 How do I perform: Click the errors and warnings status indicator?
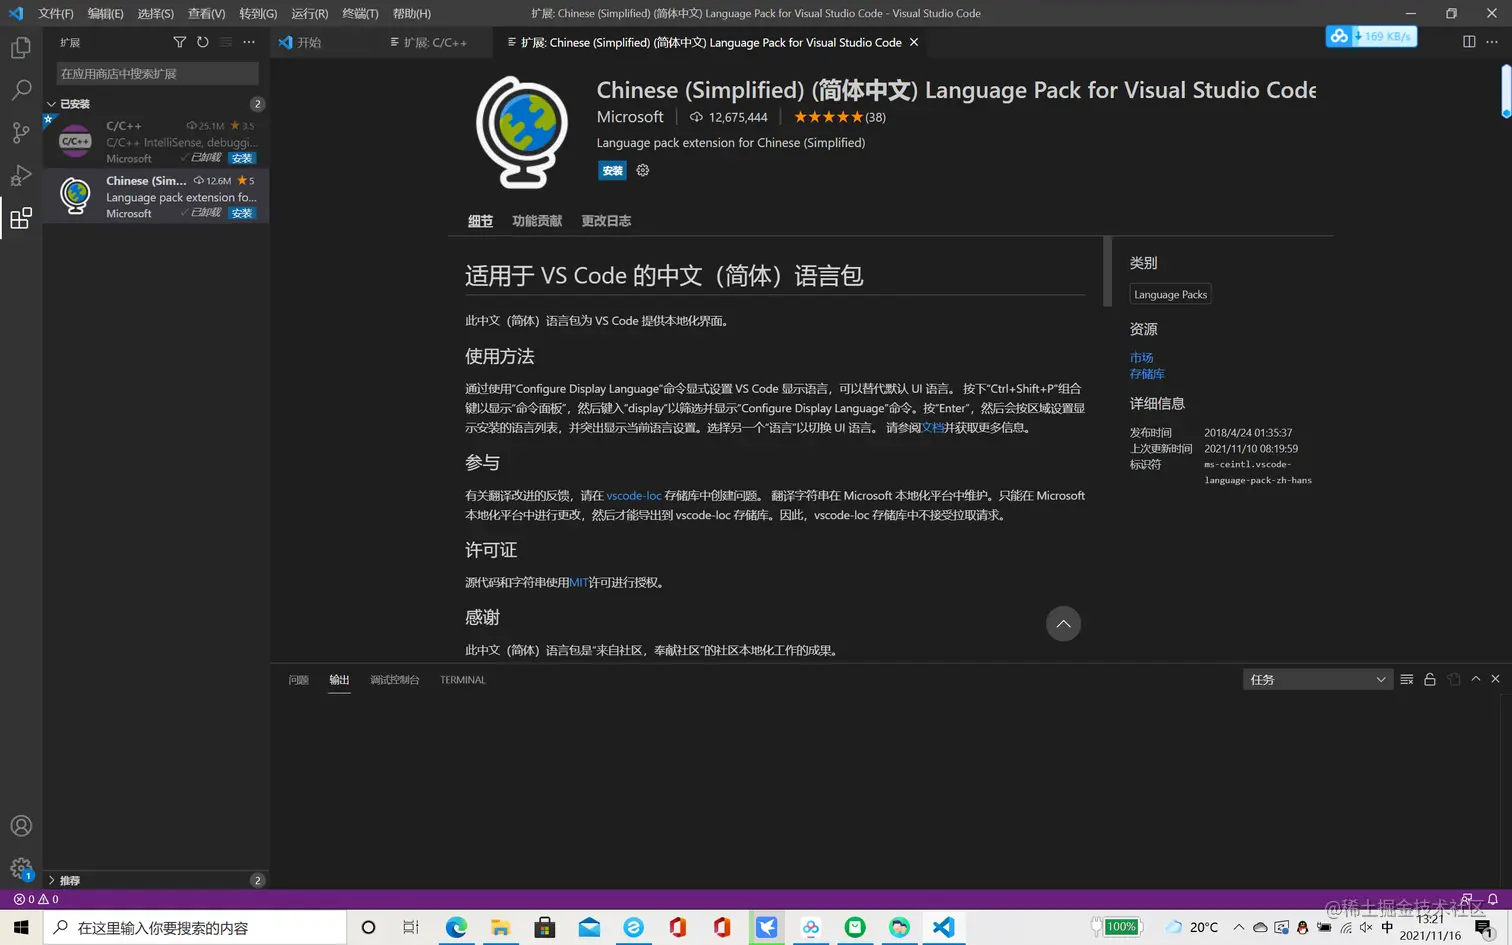click(x=36, y=899)
